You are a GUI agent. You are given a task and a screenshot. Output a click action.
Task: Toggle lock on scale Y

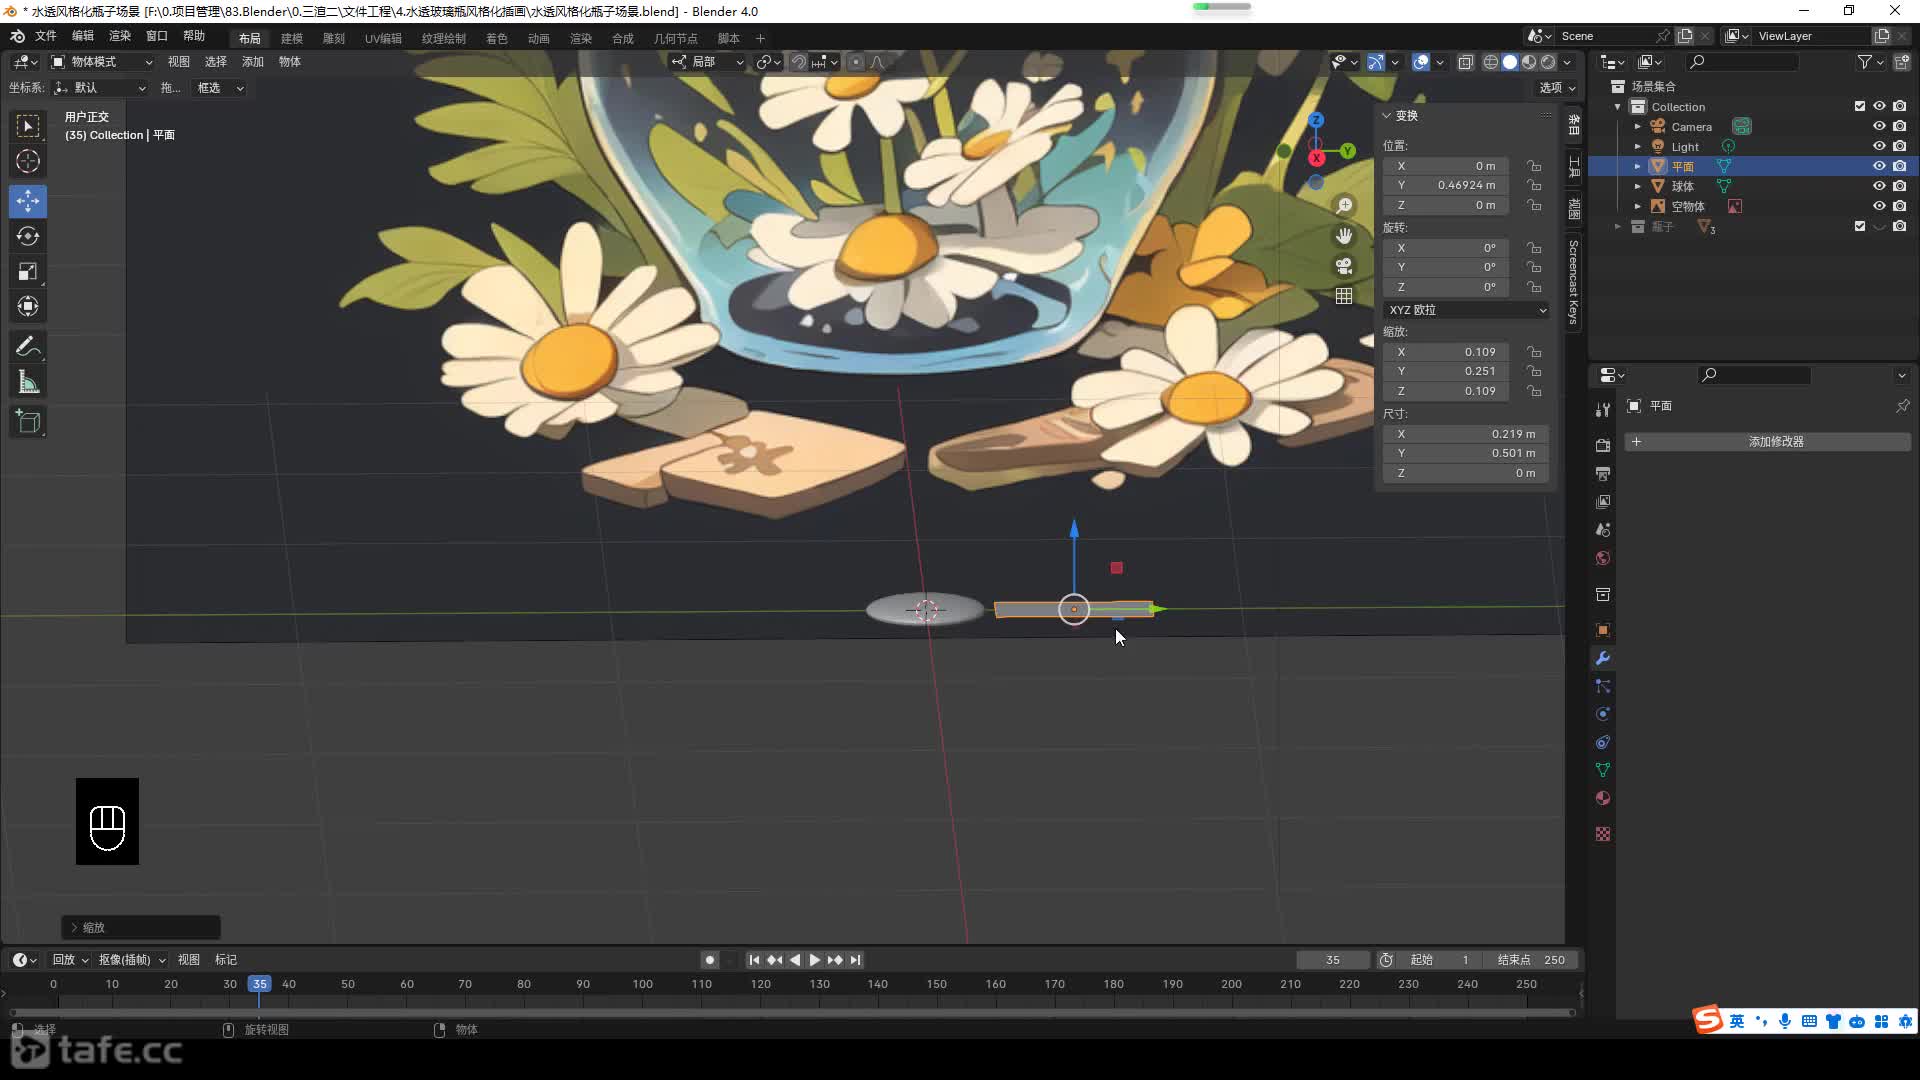(x=1534, y=371)
